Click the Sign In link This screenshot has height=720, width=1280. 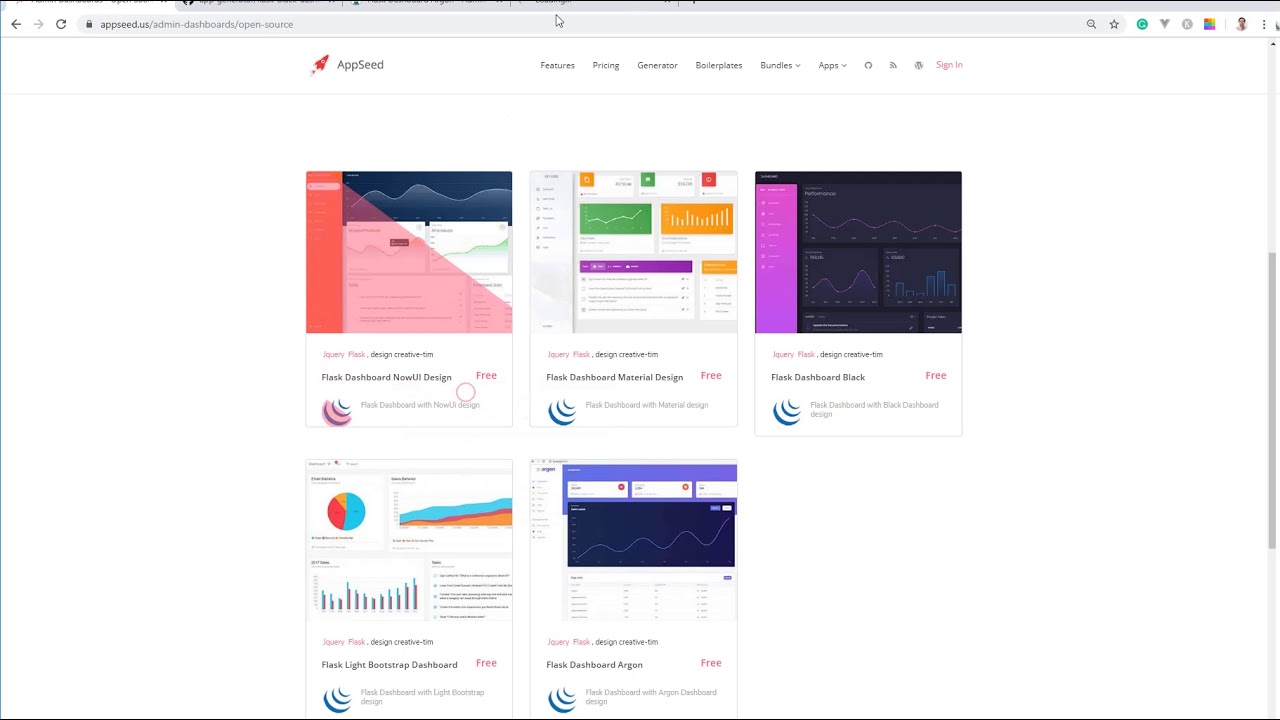coord(949,65)
